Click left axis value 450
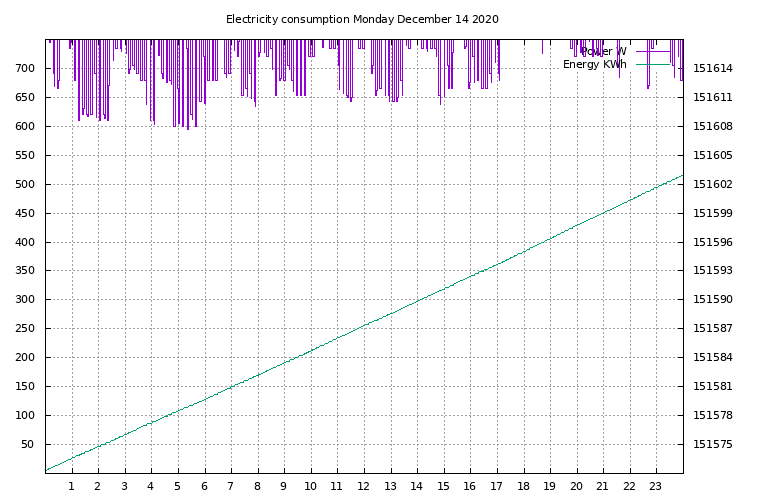This screenshot has height=500, width=768. click(25, 213)
